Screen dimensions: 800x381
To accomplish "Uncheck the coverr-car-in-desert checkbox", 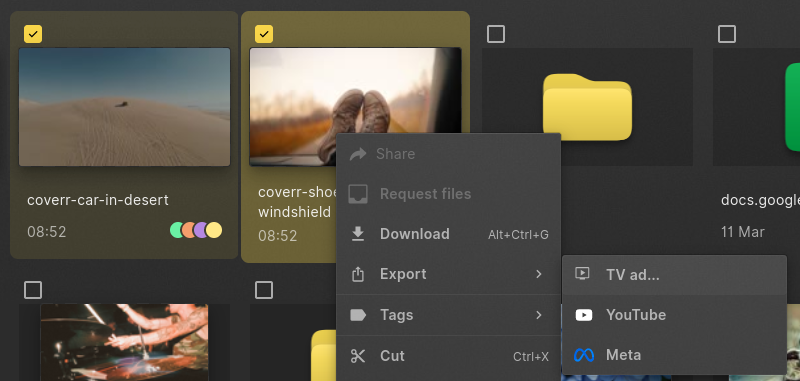I will tap(33, 34).
